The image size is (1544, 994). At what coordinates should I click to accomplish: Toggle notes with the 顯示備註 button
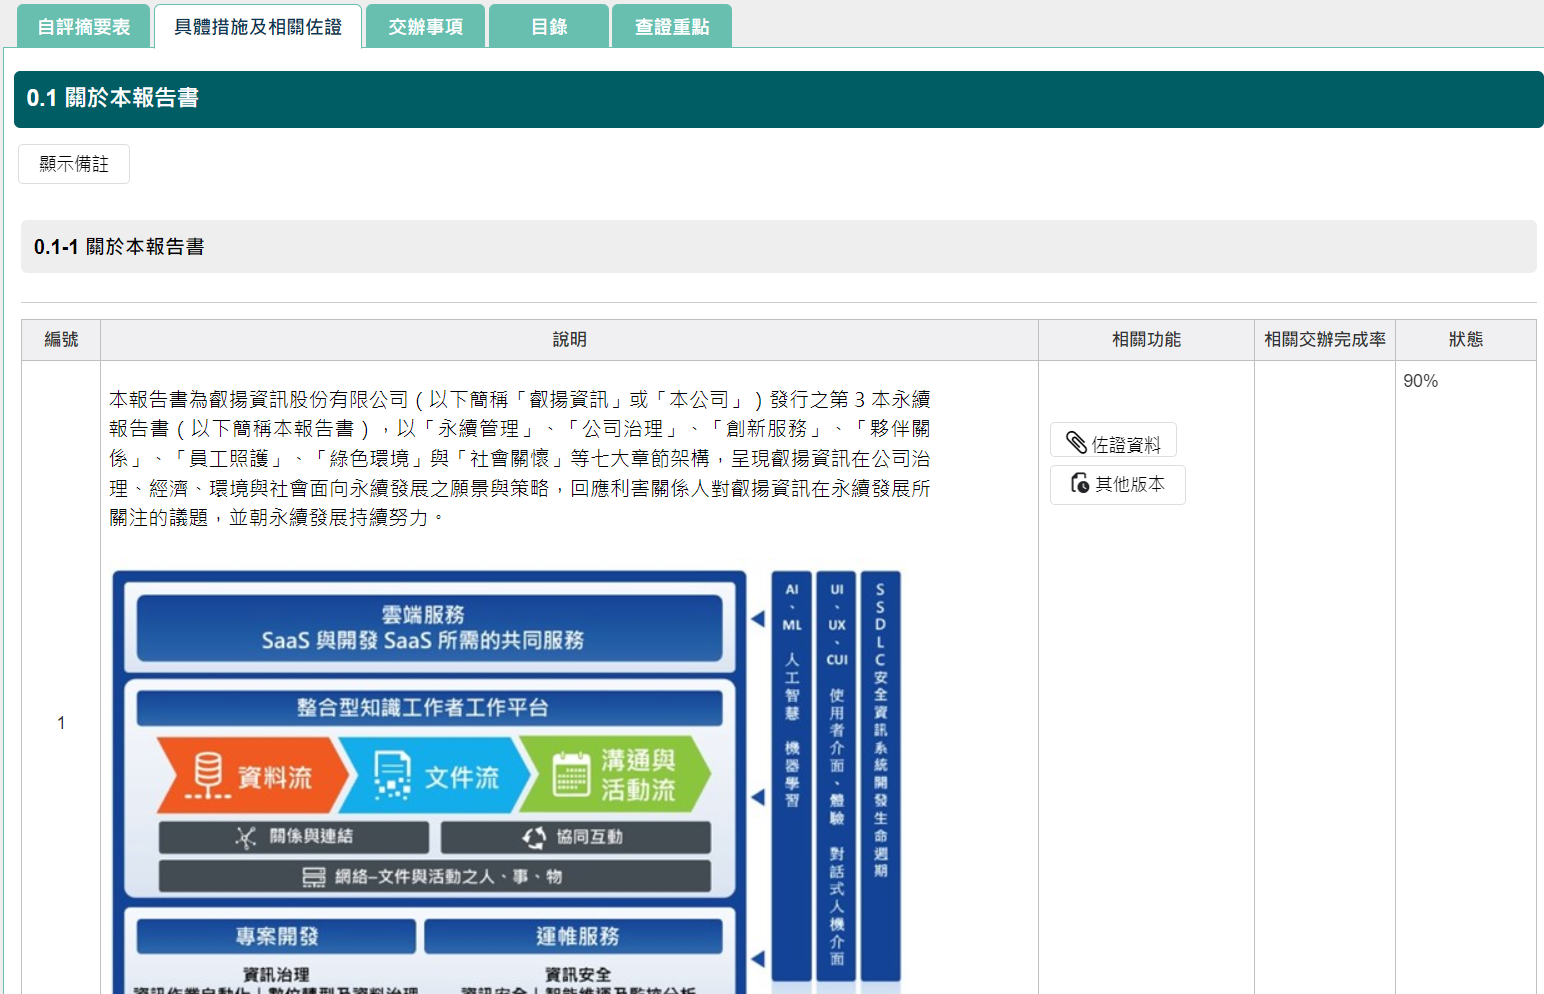74,164
